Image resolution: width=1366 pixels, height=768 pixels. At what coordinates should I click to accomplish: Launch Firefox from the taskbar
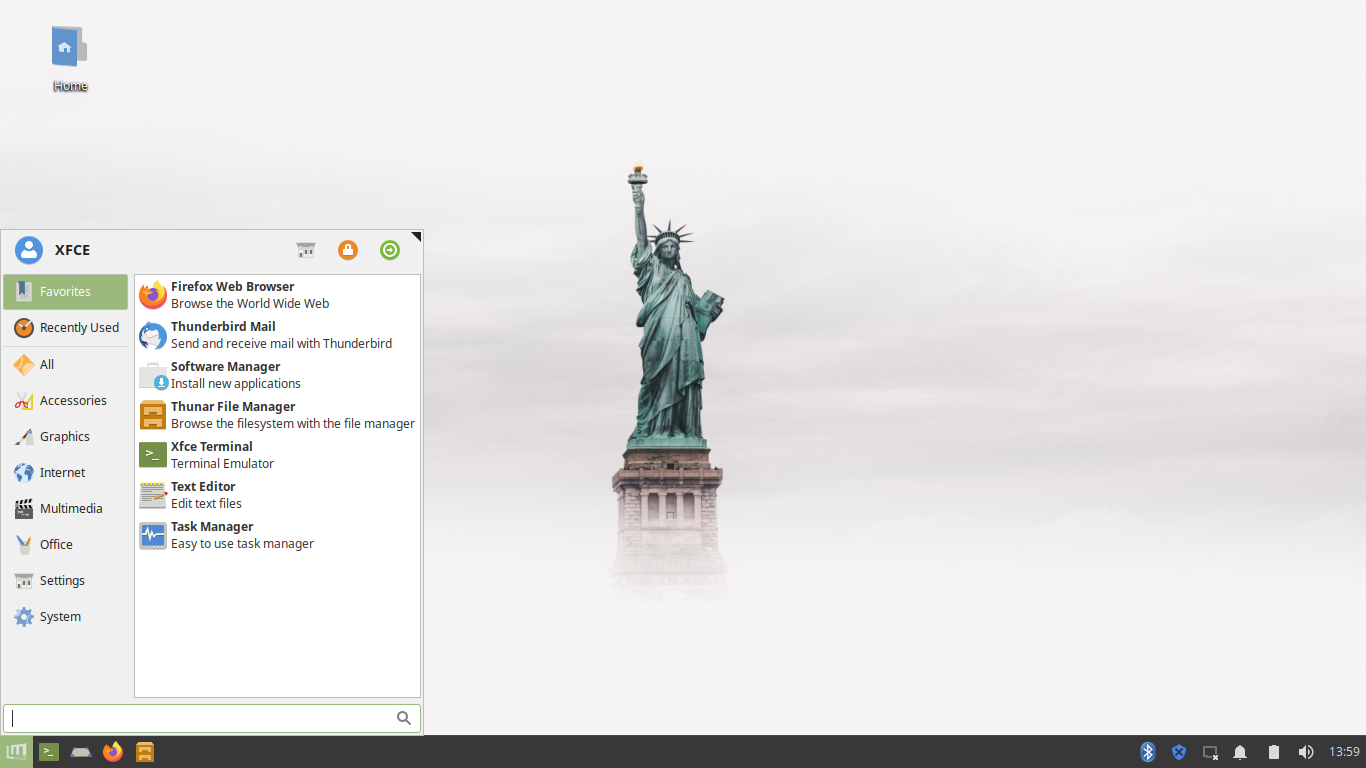113,752
